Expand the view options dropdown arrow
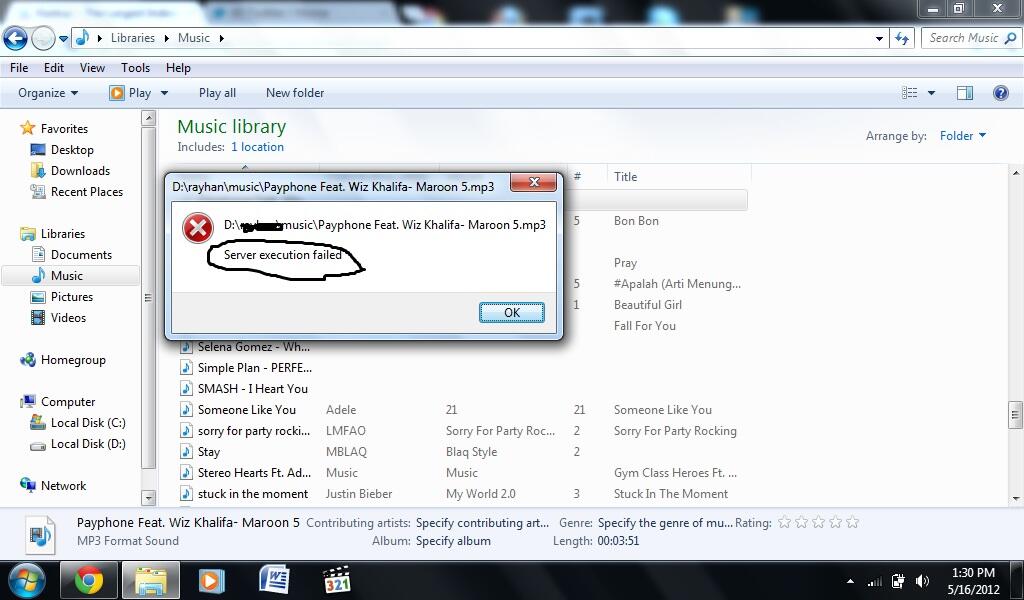This screenshot has height=600, width=1024. pyautogui.click(x=931, y=93)
